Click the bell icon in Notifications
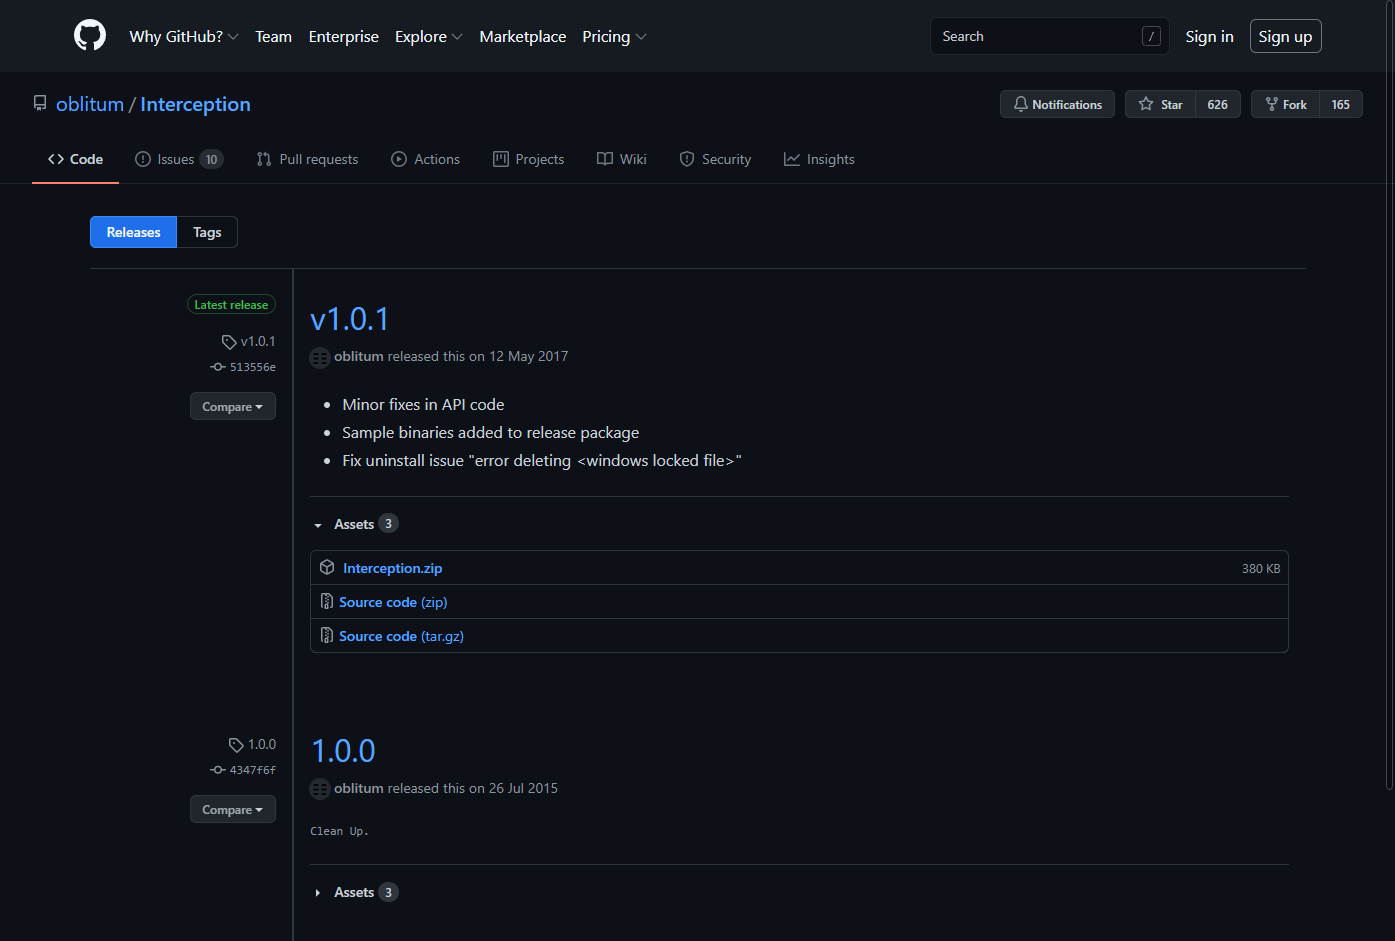Screen dimensions: 1395x941 point(1020,104)
